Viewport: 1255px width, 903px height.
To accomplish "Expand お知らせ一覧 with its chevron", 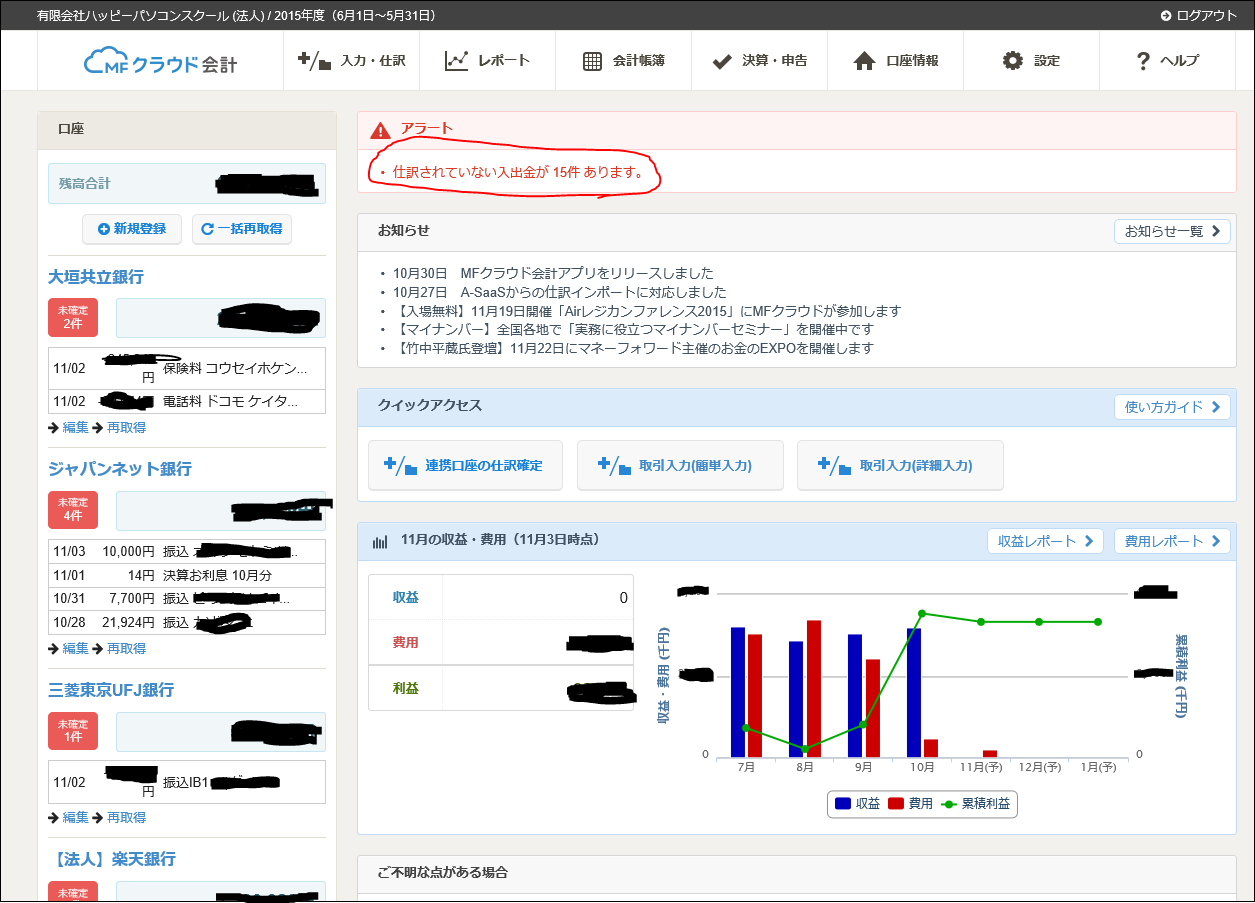I will 1216,231.
